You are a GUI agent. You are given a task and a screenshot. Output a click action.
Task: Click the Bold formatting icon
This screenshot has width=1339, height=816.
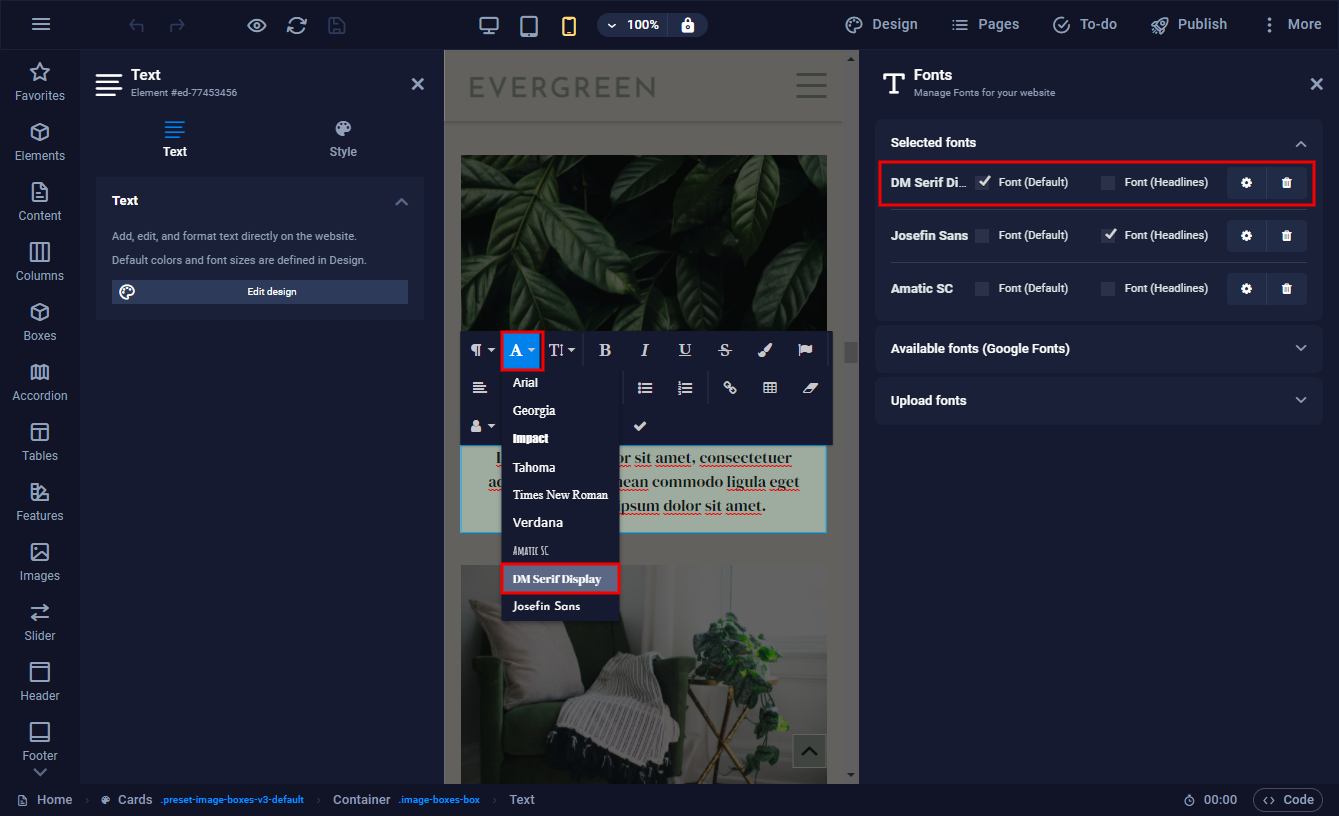(605, 350)
